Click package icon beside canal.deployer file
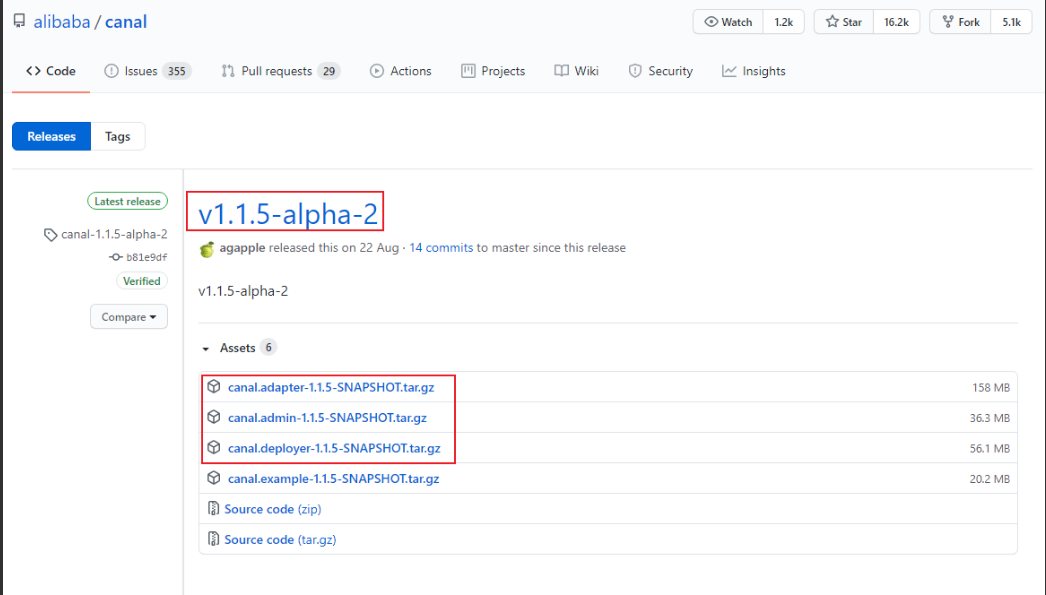The image size is (1046, 595). click(x=213, y=448)
